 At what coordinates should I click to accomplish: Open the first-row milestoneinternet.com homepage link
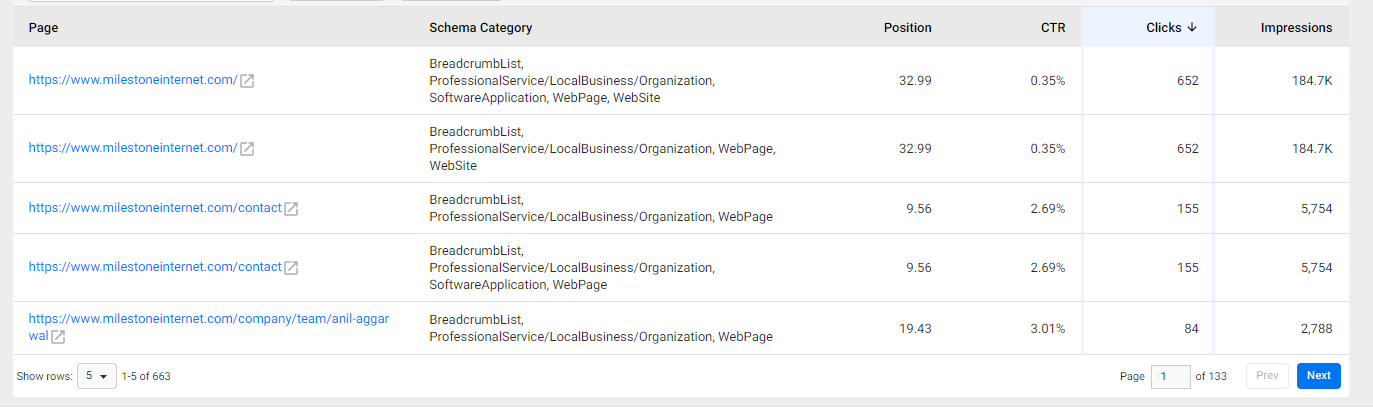[x=133, y=80]
